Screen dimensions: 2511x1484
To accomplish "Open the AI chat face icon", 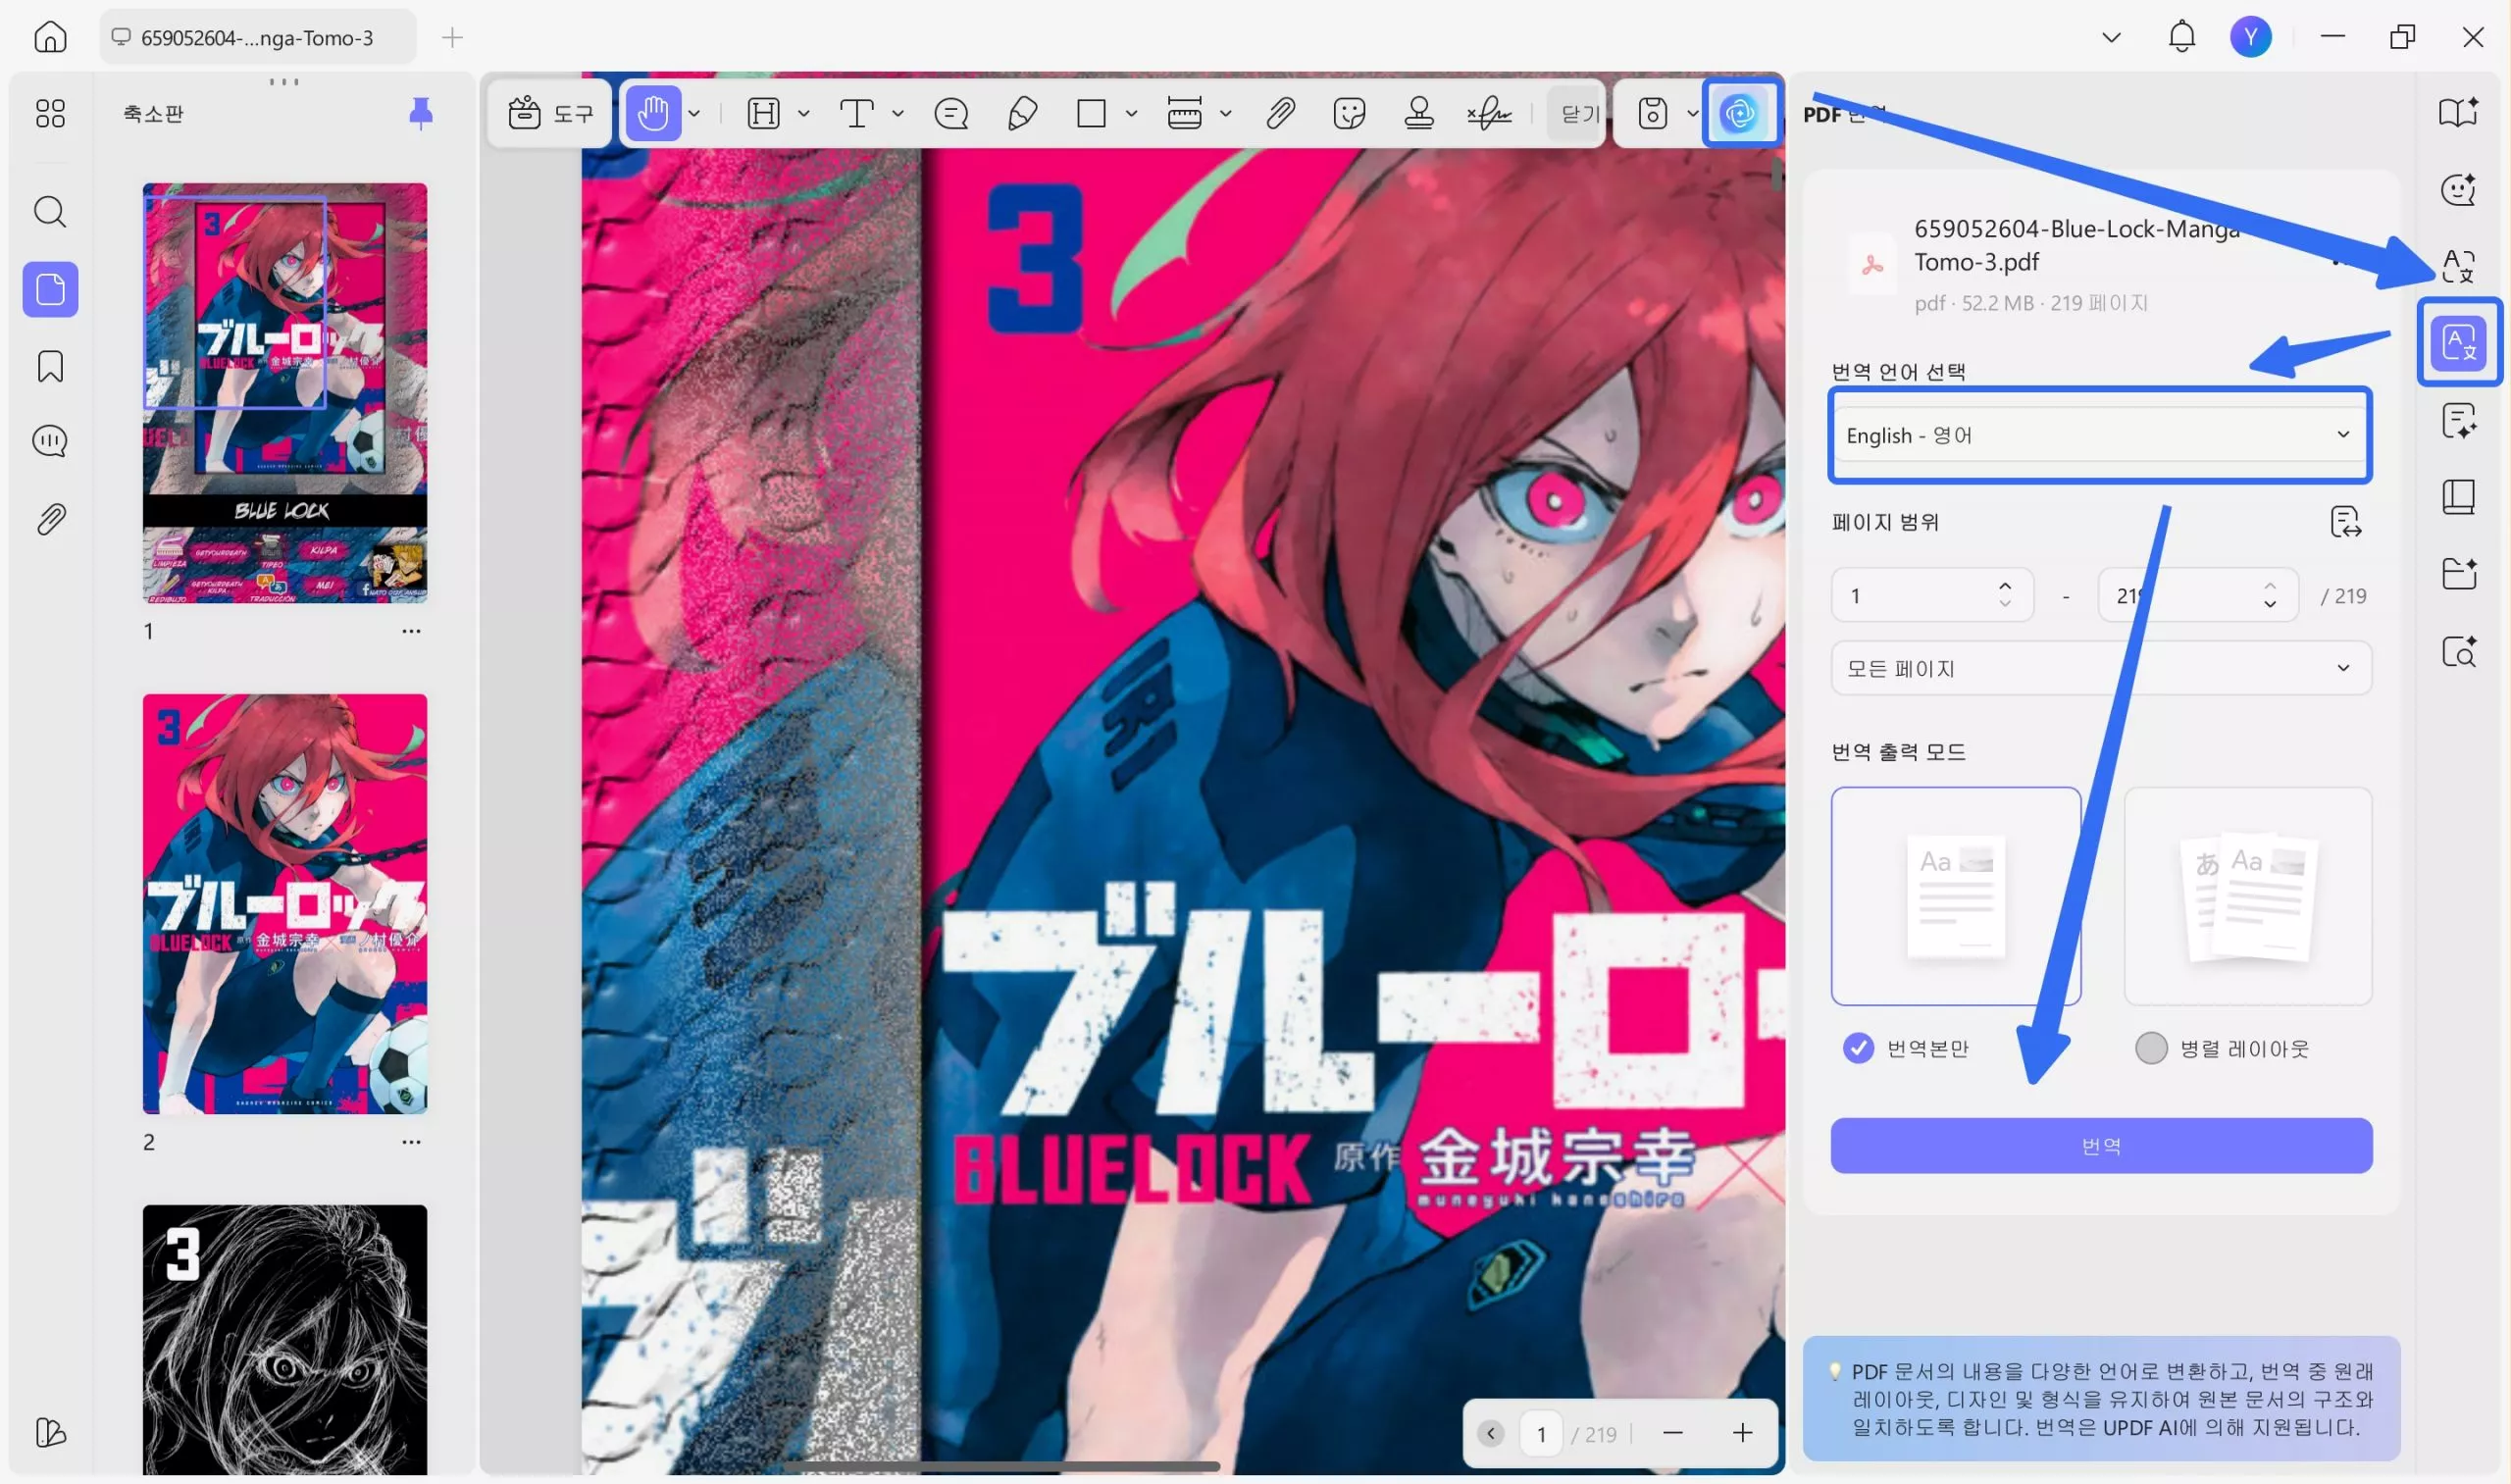I will tap(2459, 189).
